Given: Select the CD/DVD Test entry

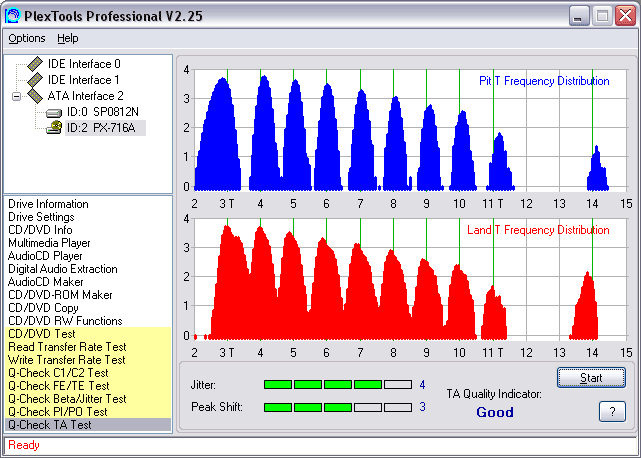Looking at the screenshot, I should tap(88, 334).
